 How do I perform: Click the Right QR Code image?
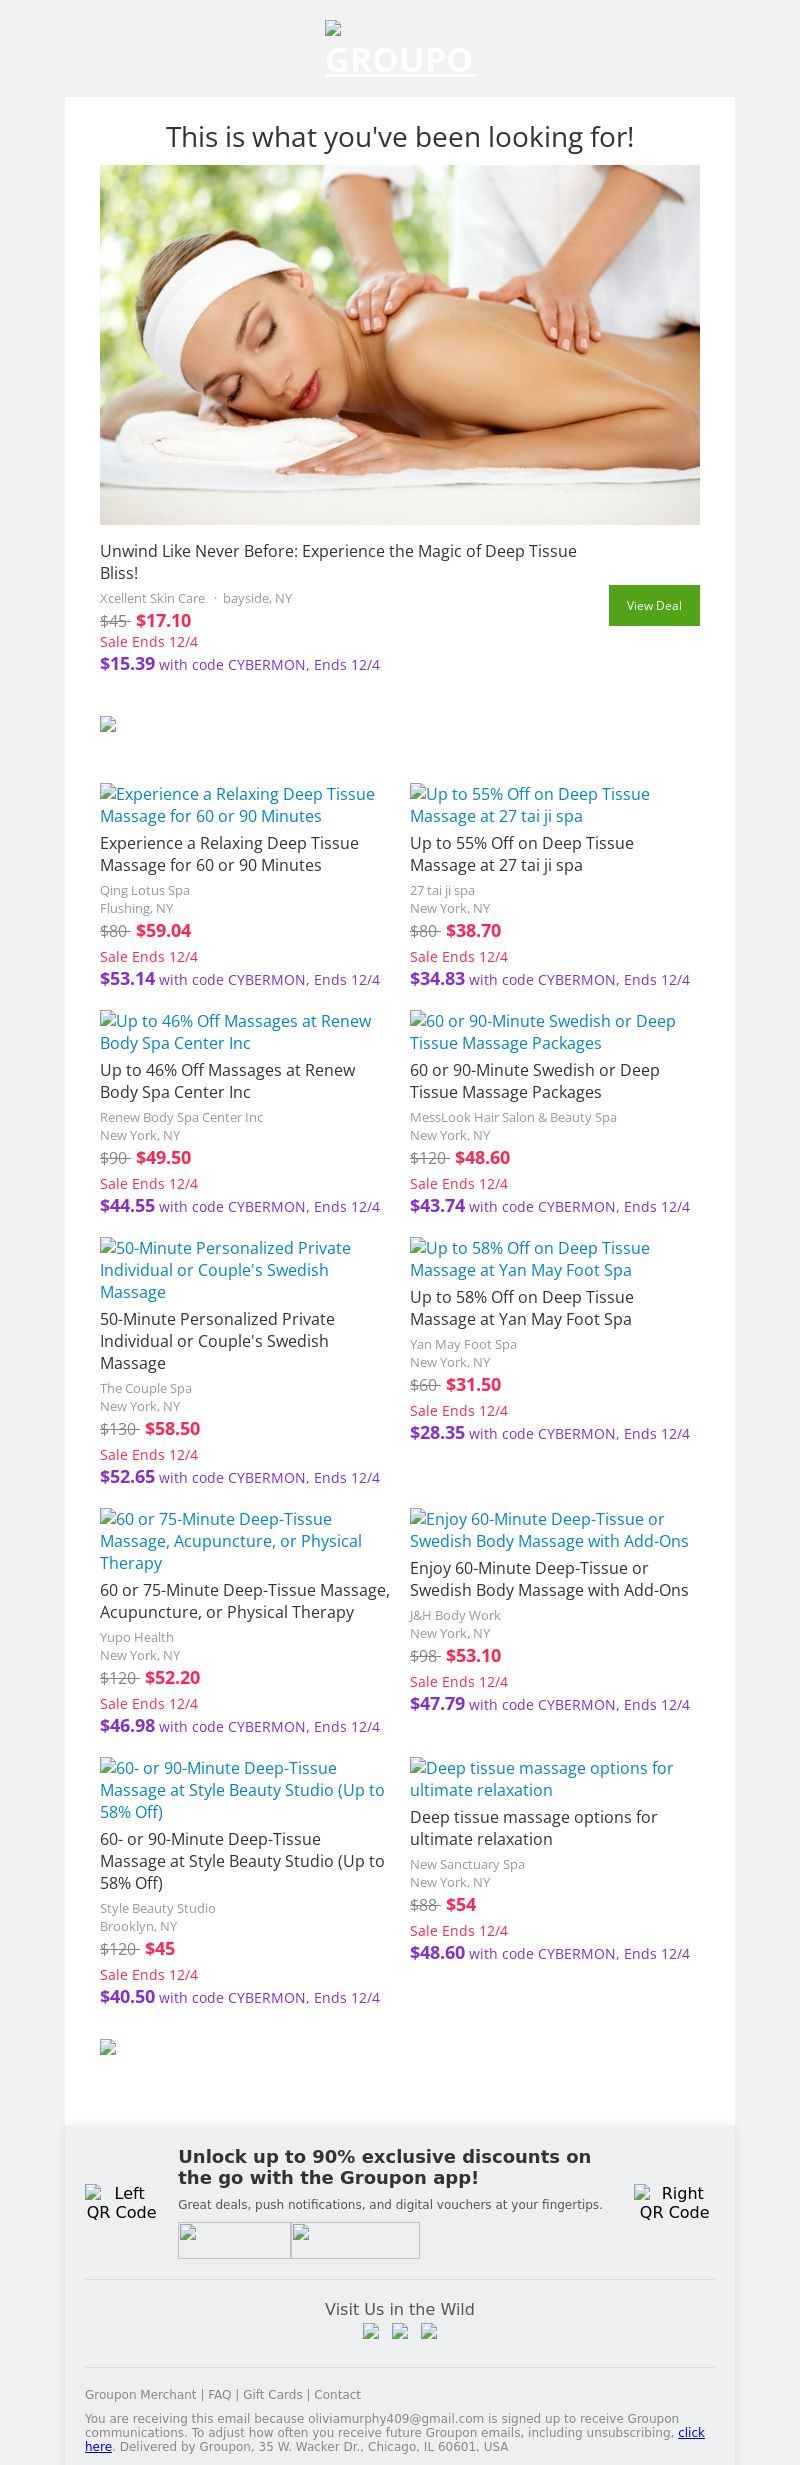click(x=673, y=2202)
